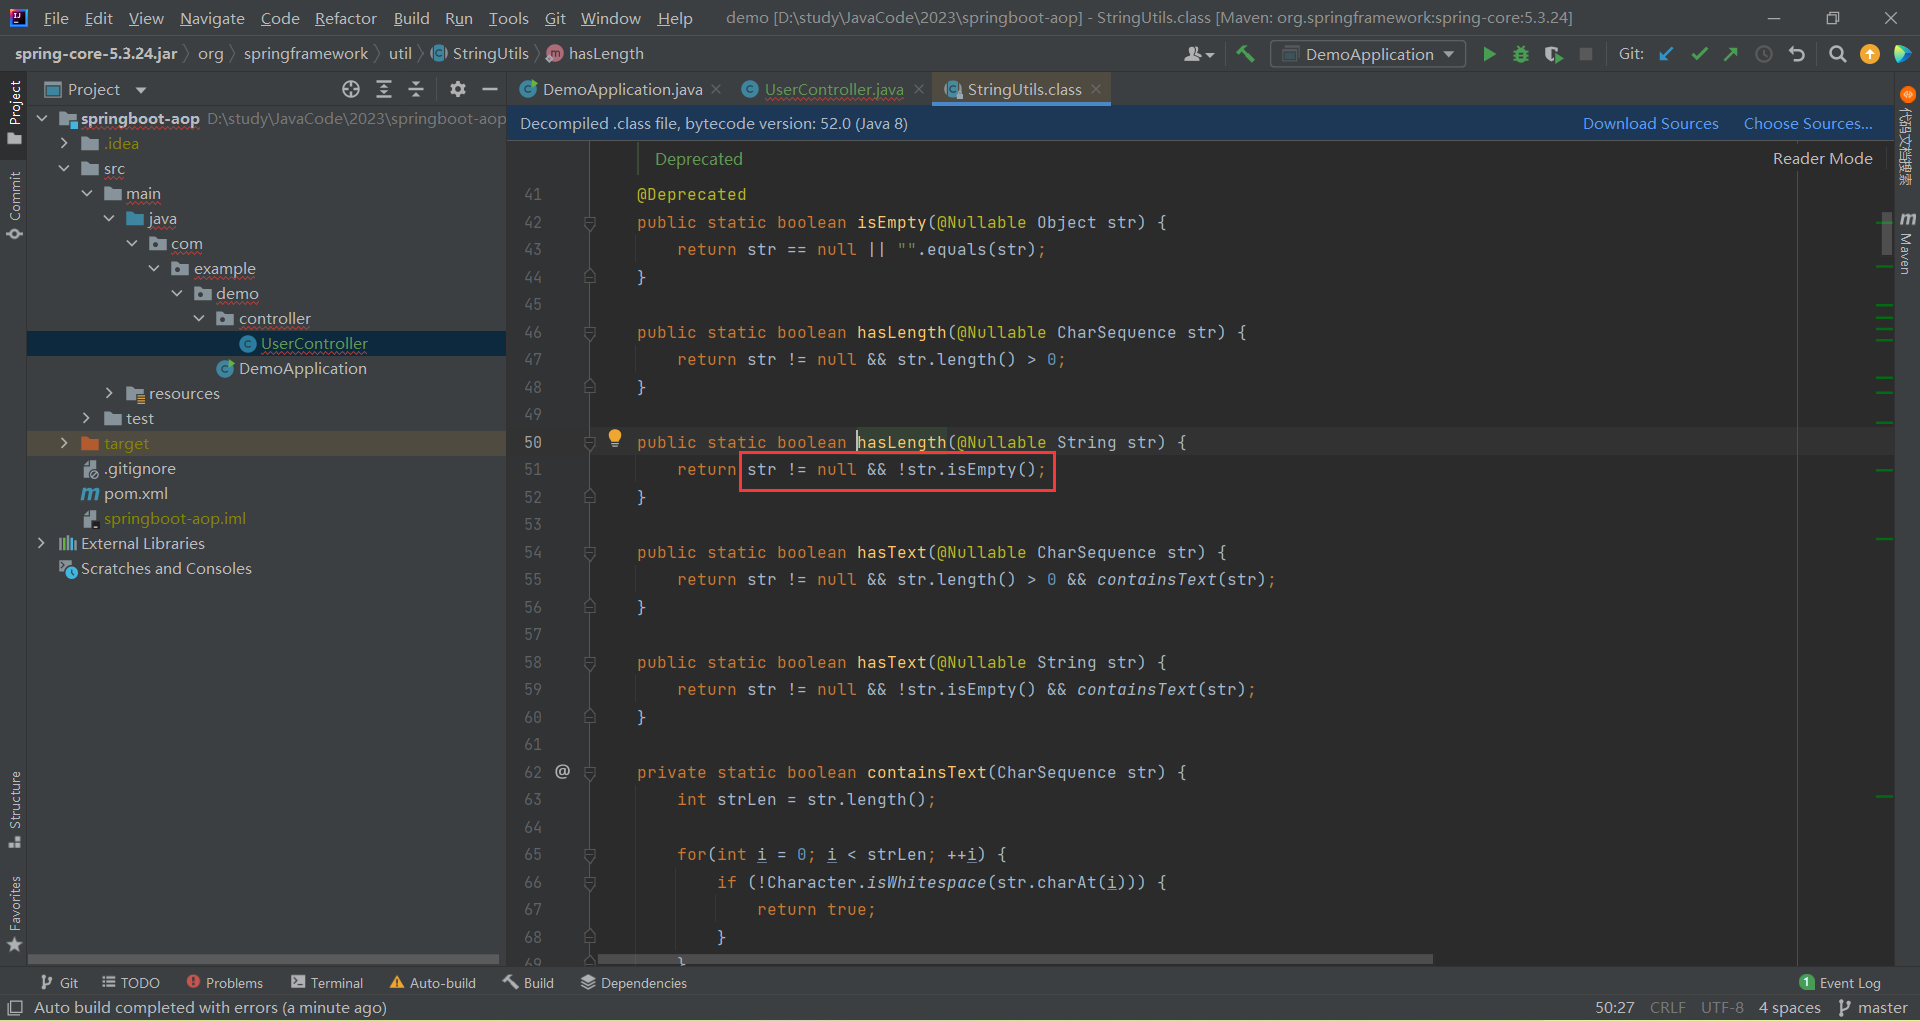Update project from Git (blue arrow)
This screenshot has width=1920, height=1021.
(1667, 54)
